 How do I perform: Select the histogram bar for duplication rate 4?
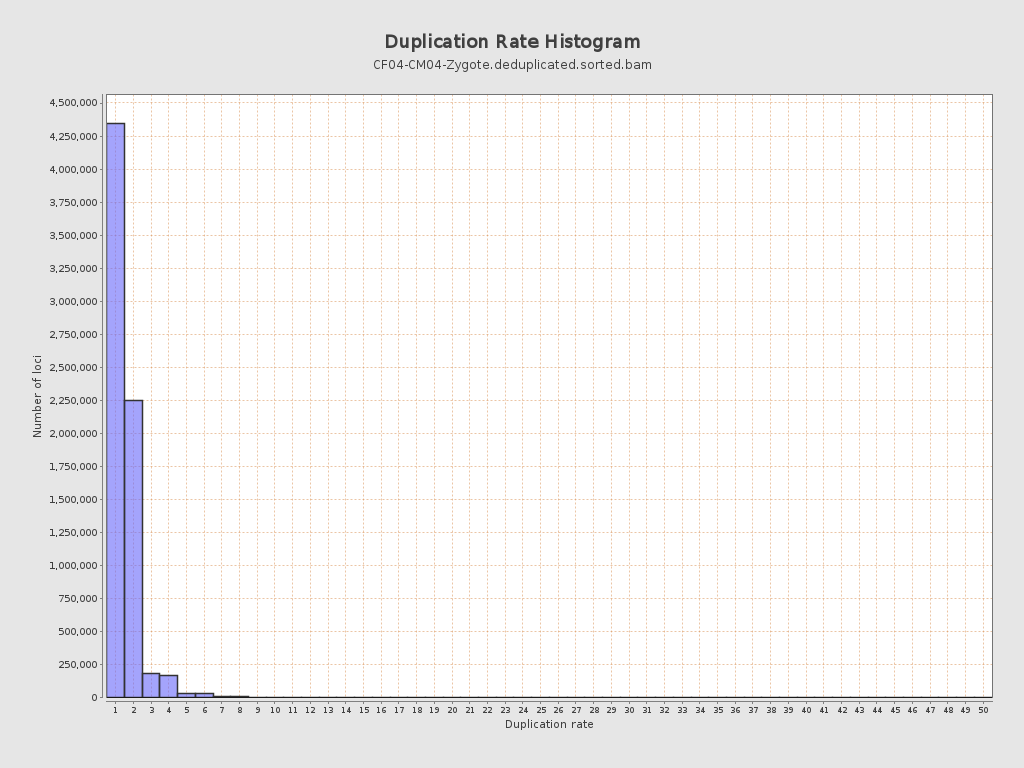coord(168,686)
